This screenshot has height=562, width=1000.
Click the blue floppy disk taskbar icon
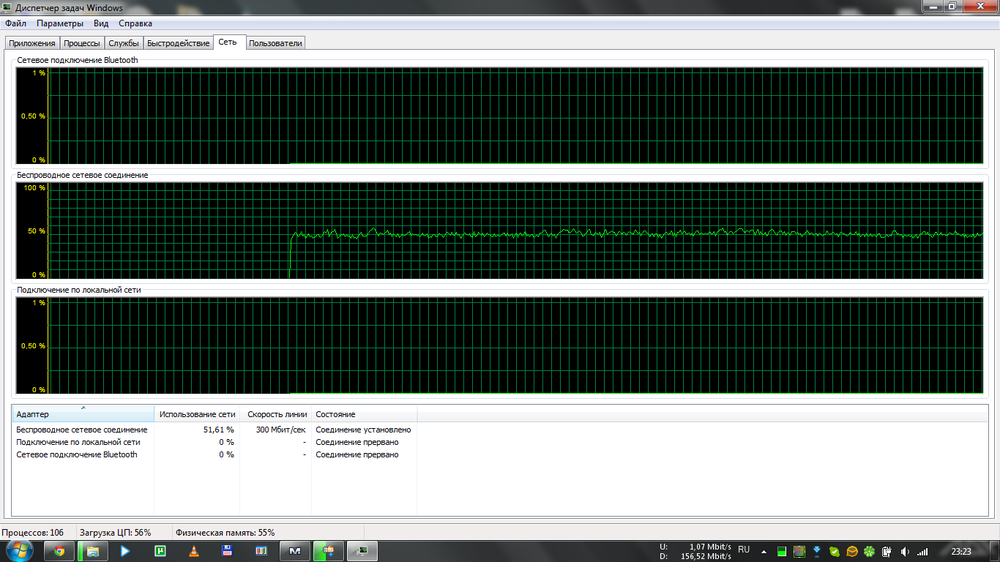227,551
